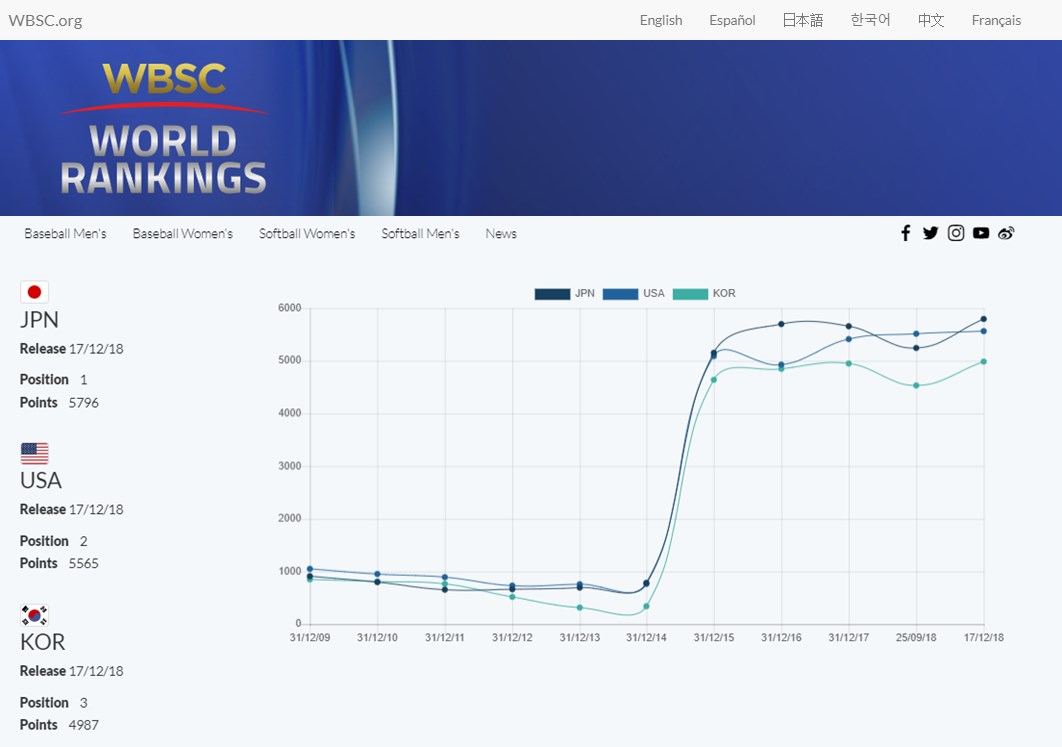Click JPN data point at 31/12/16

781,324
